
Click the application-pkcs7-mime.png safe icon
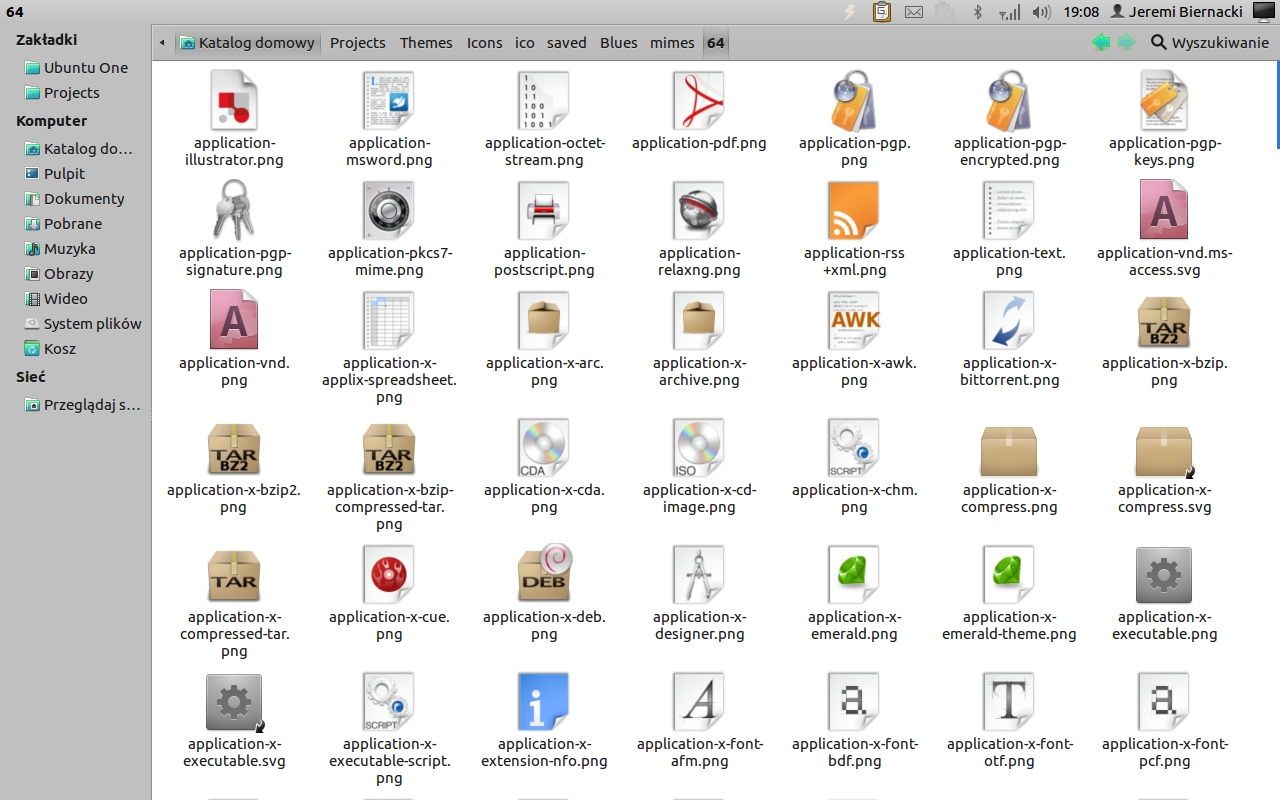[389, 210]
